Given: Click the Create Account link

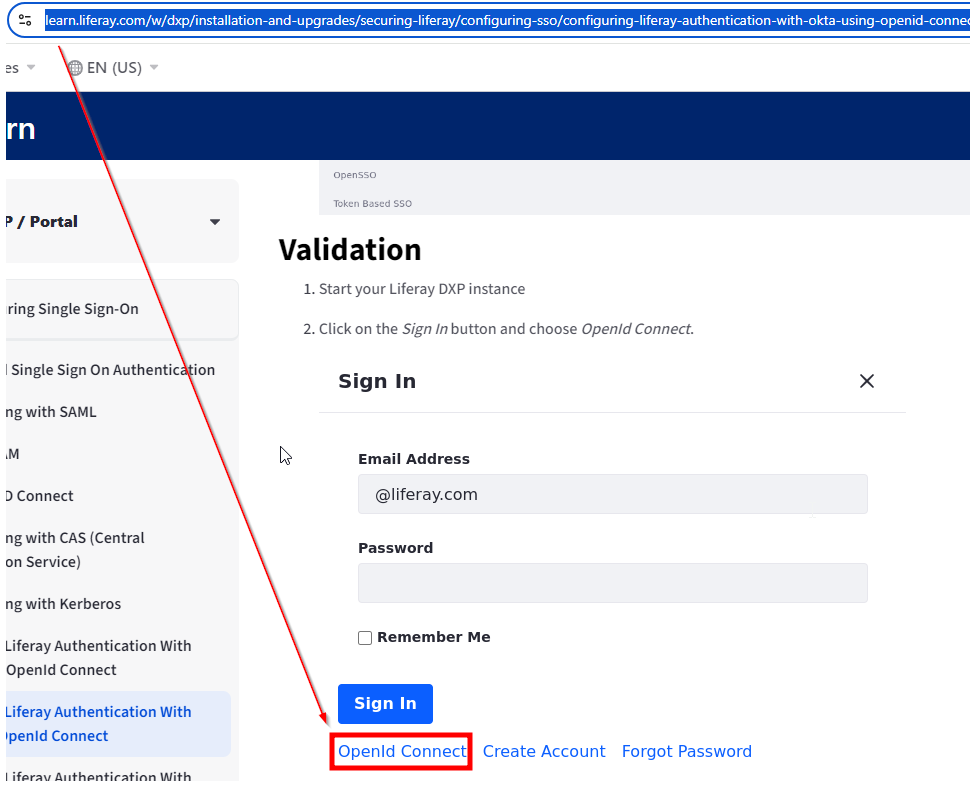Looking at the screenshot, I should [544, 751].
